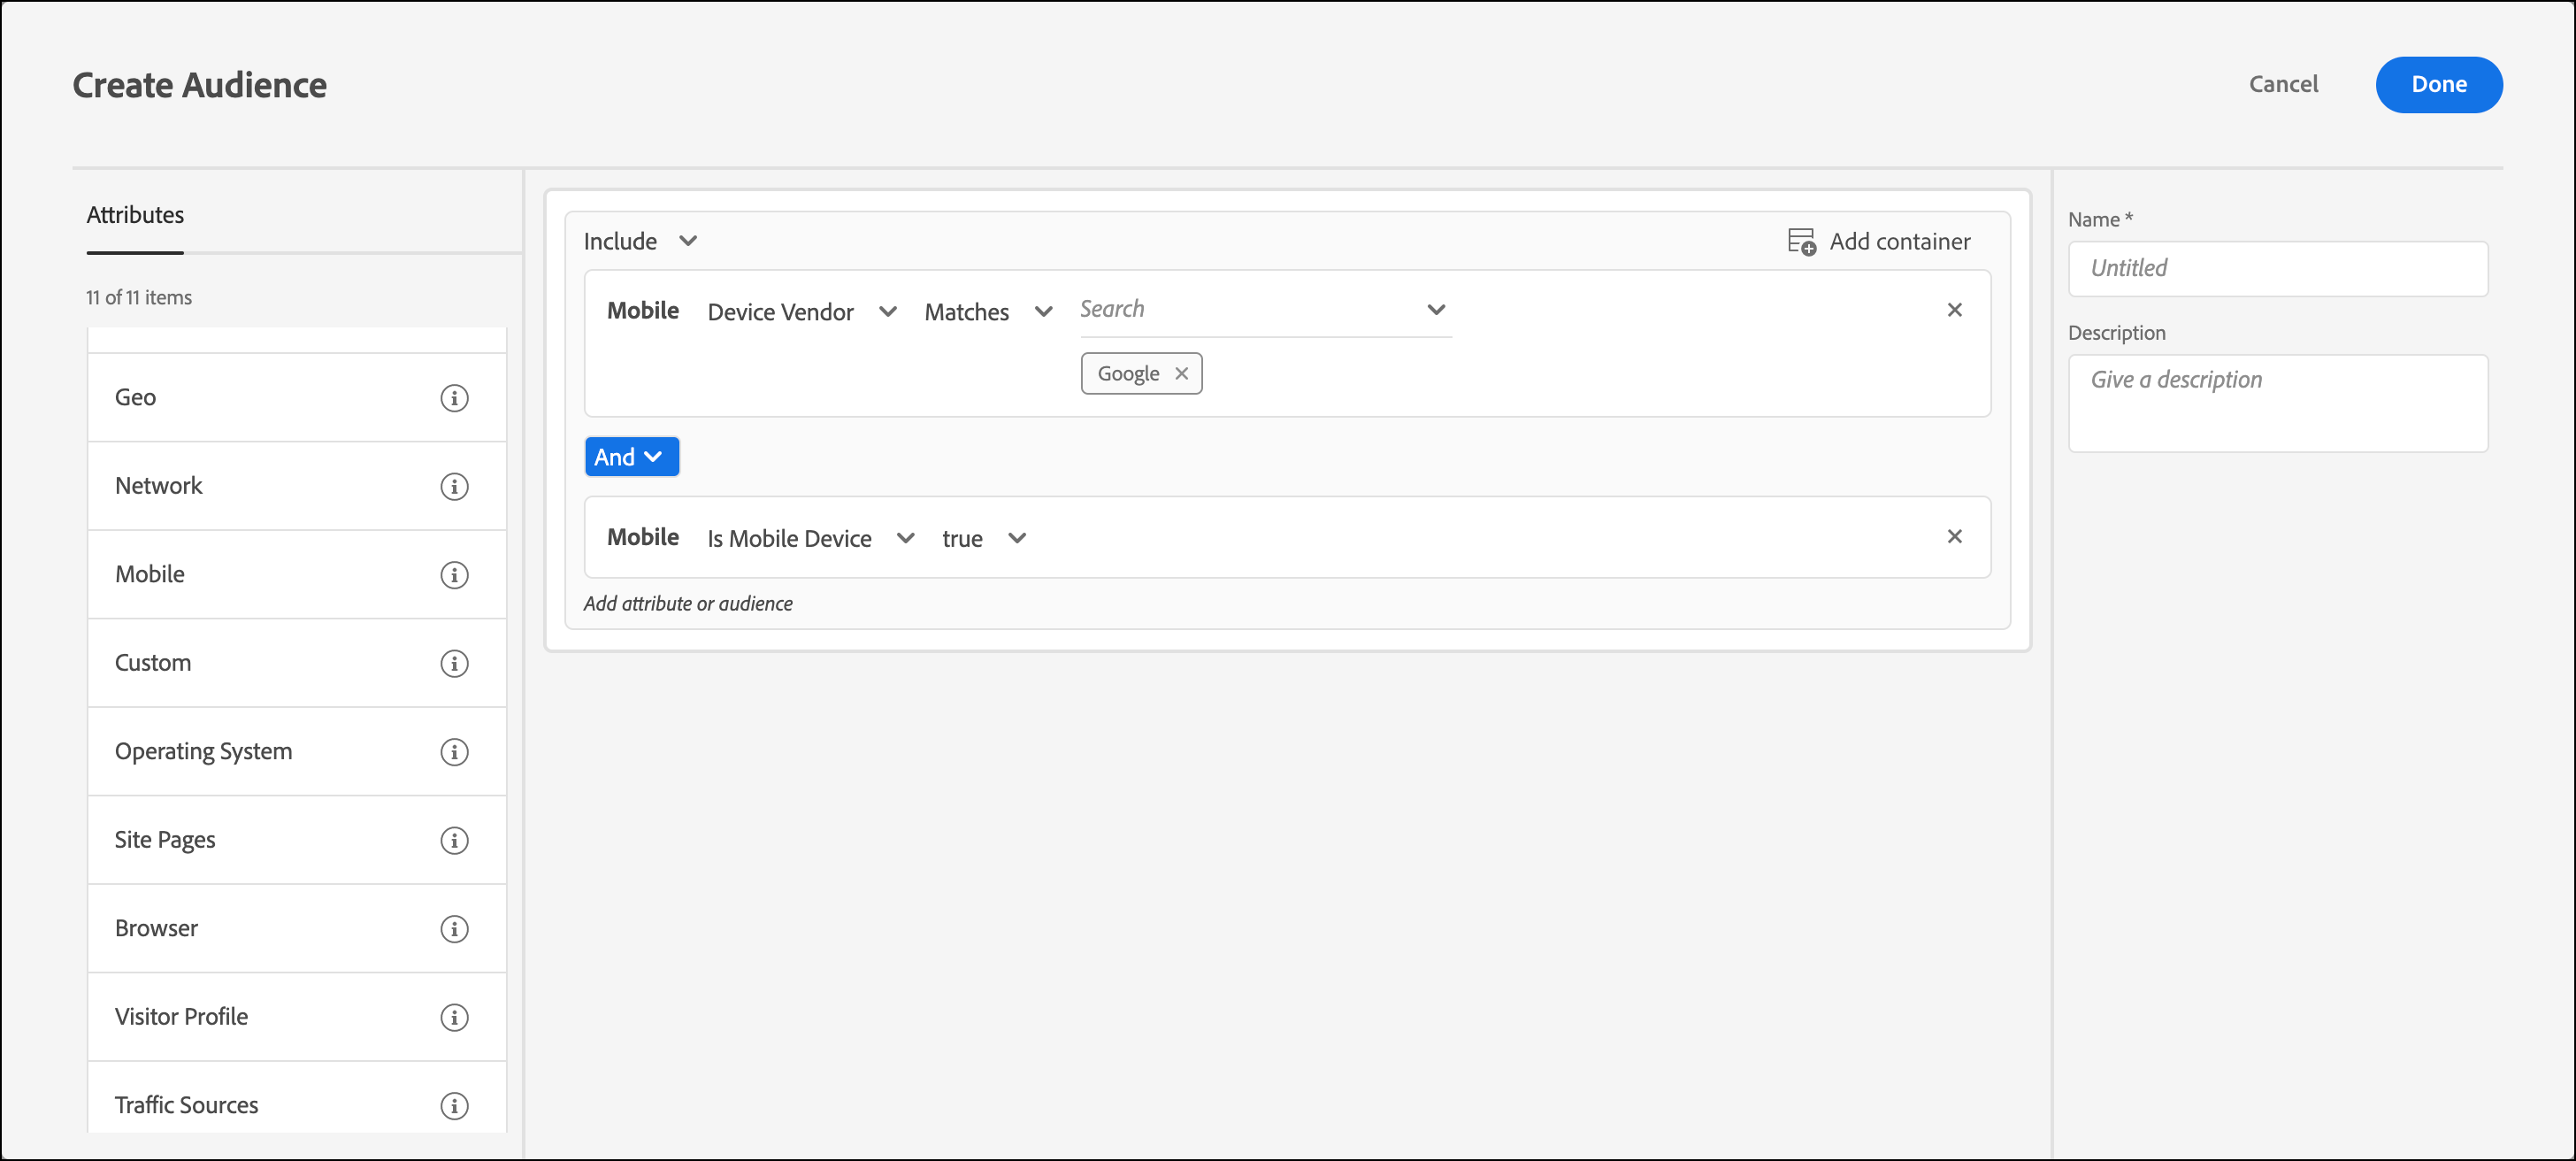Click the Add container icon

pyautogui.click(x=1801, y=242)
